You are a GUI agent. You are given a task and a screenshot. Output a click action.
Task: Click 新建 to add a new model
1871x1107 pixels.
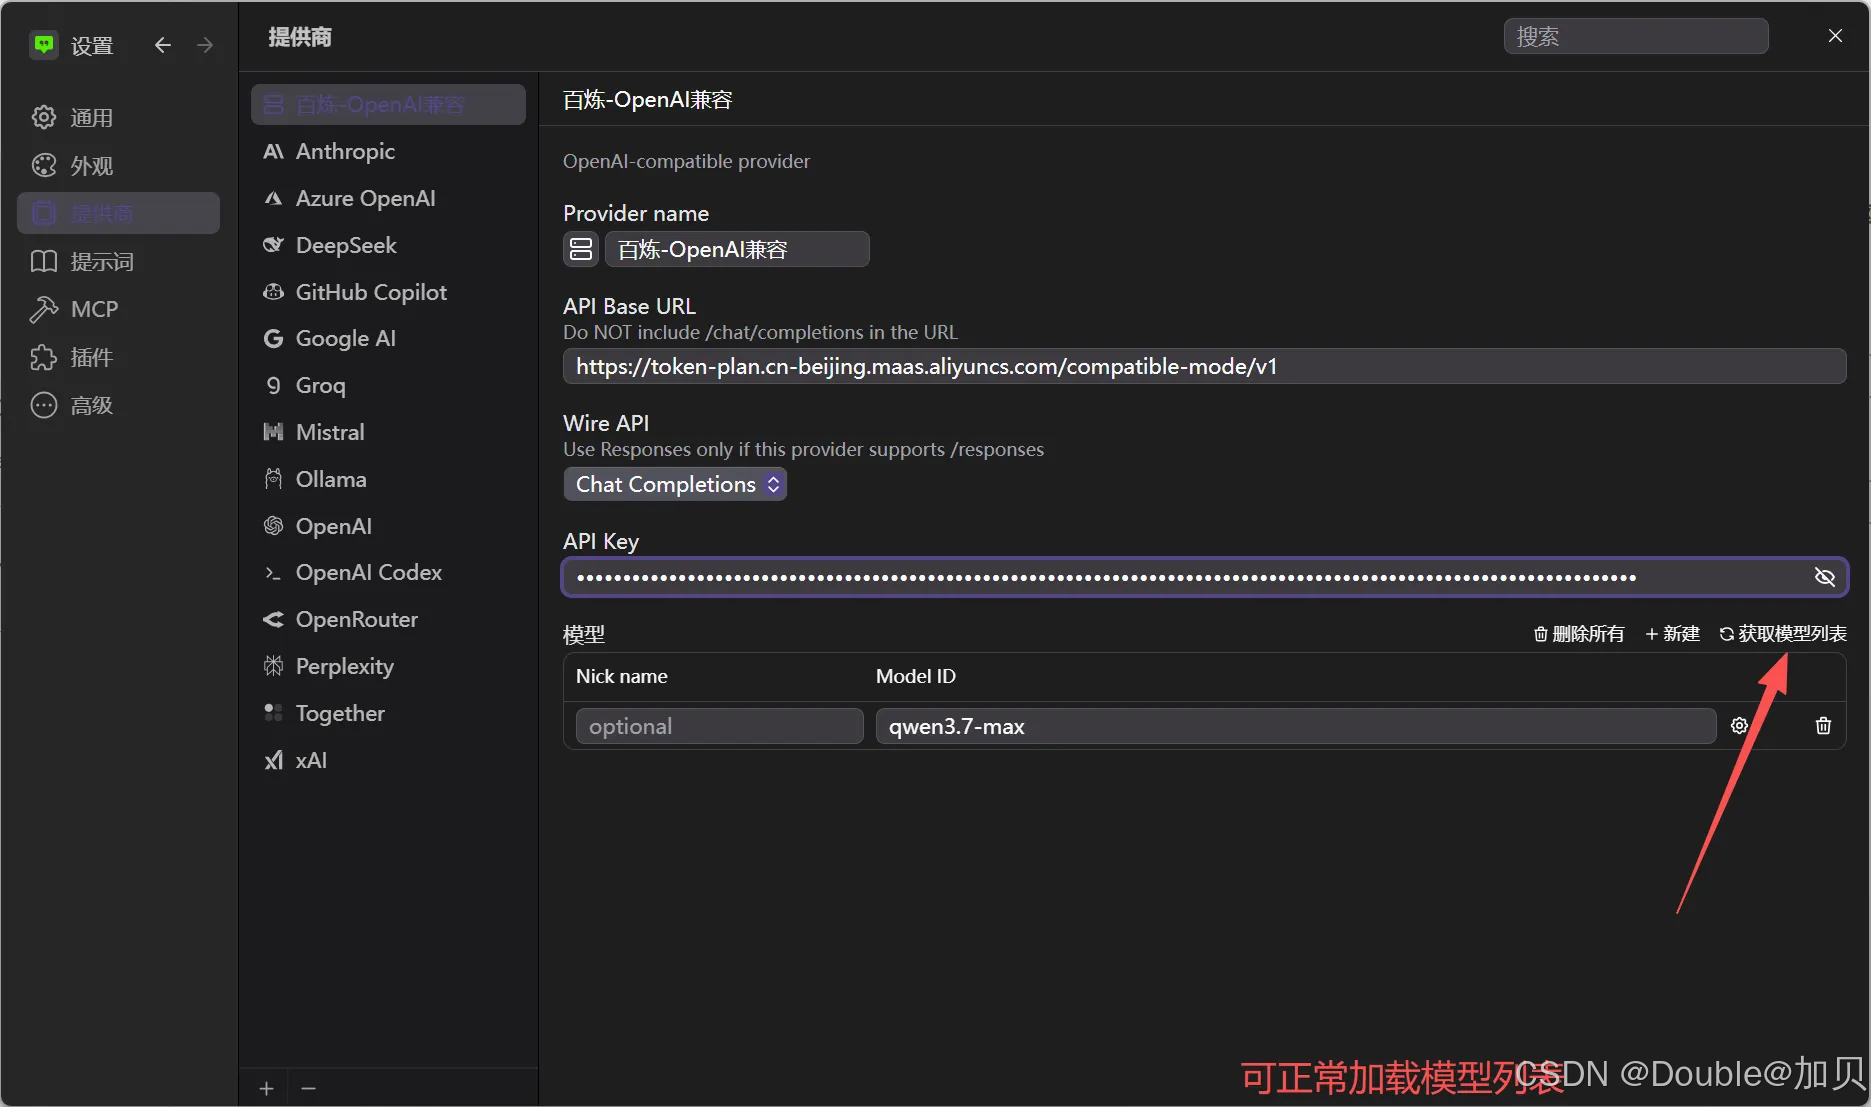tap(1672, 634)
